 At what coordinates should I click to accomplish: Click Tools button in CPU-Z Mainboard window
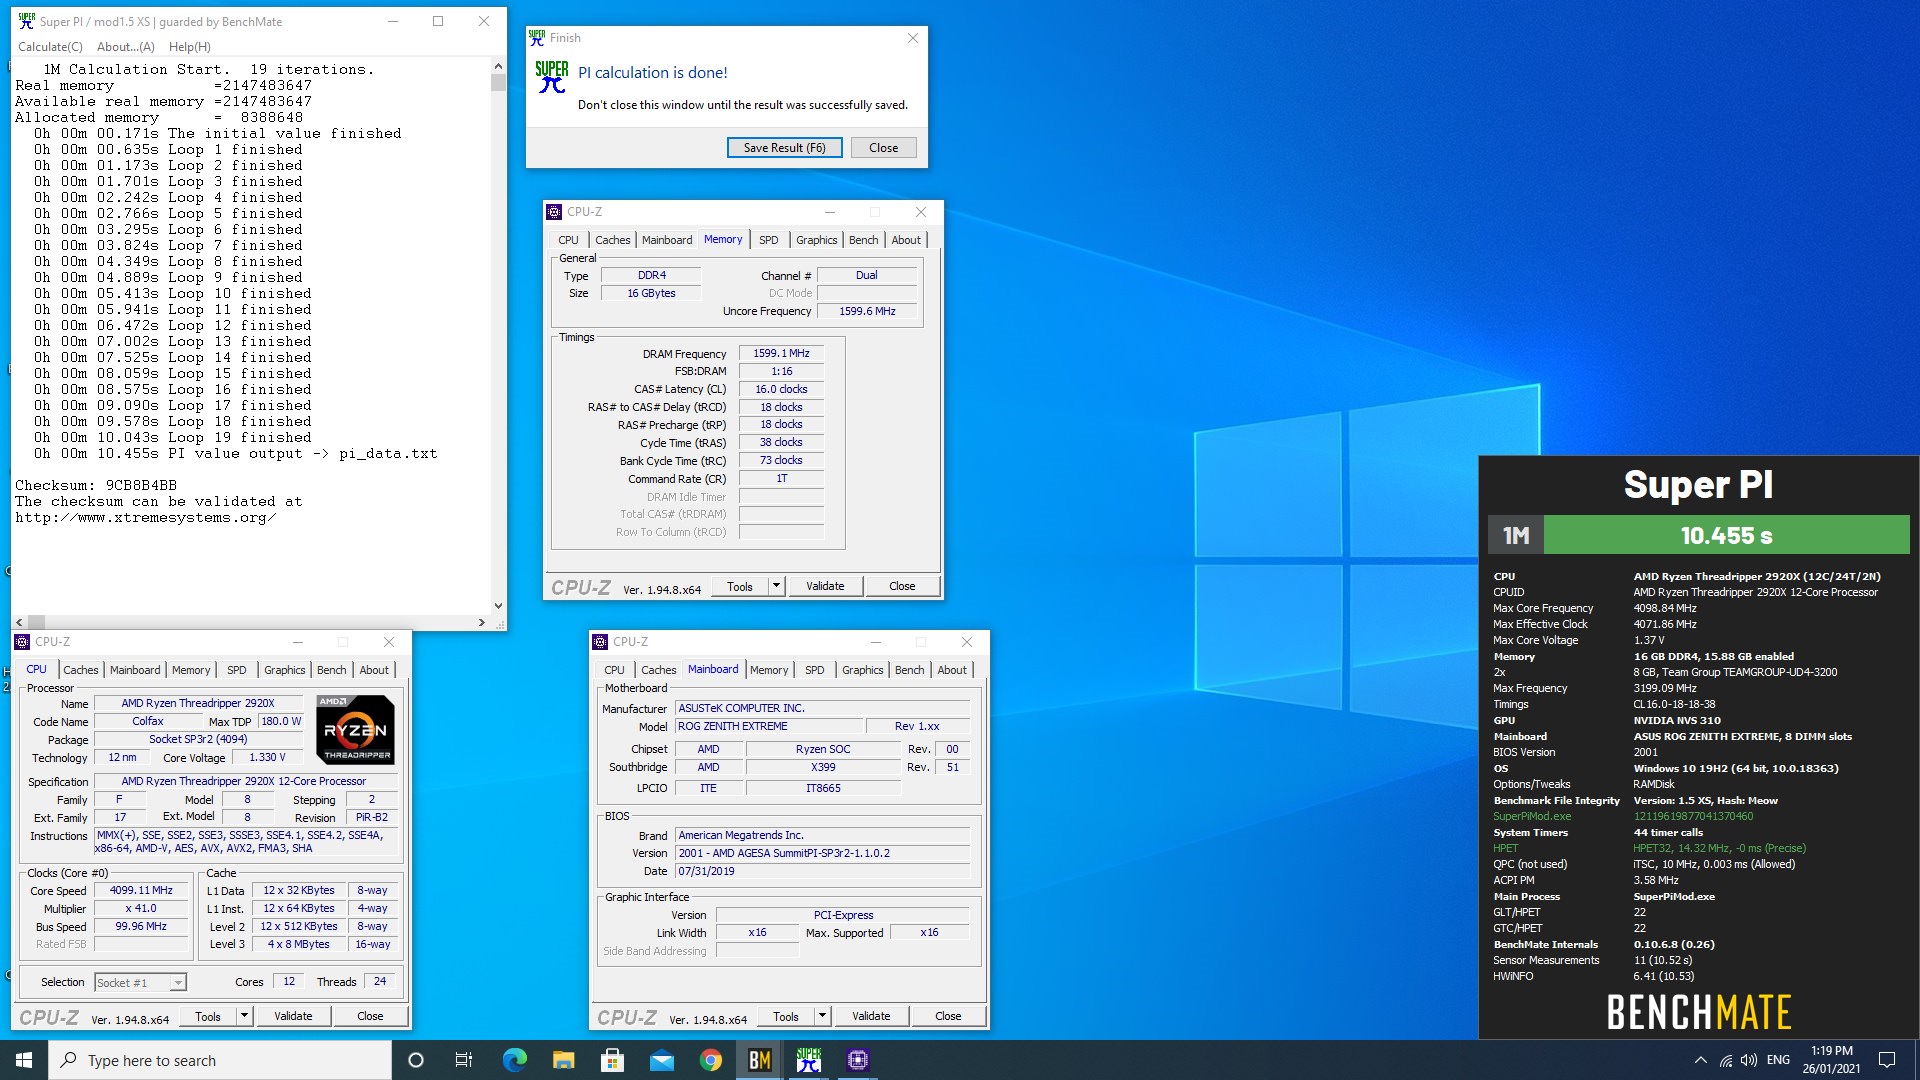click(x=786, y=1016)
